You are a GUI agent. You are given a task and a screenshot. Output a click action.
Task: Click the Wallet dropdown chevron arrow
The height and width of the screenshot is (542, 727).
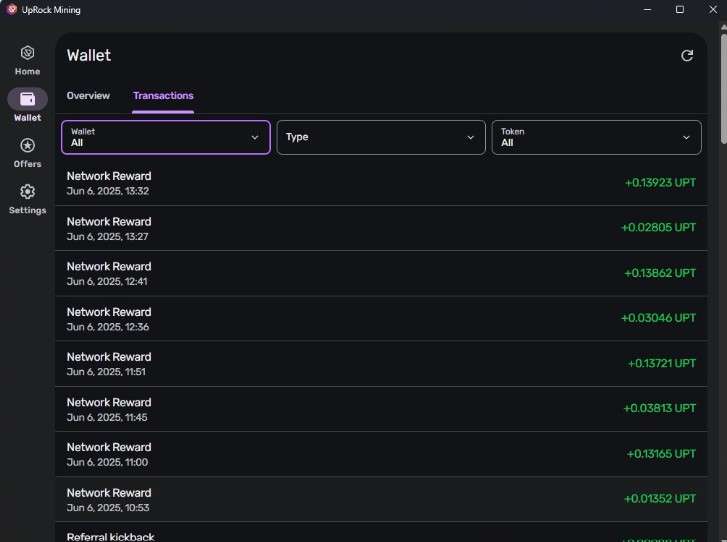[255, 138]
